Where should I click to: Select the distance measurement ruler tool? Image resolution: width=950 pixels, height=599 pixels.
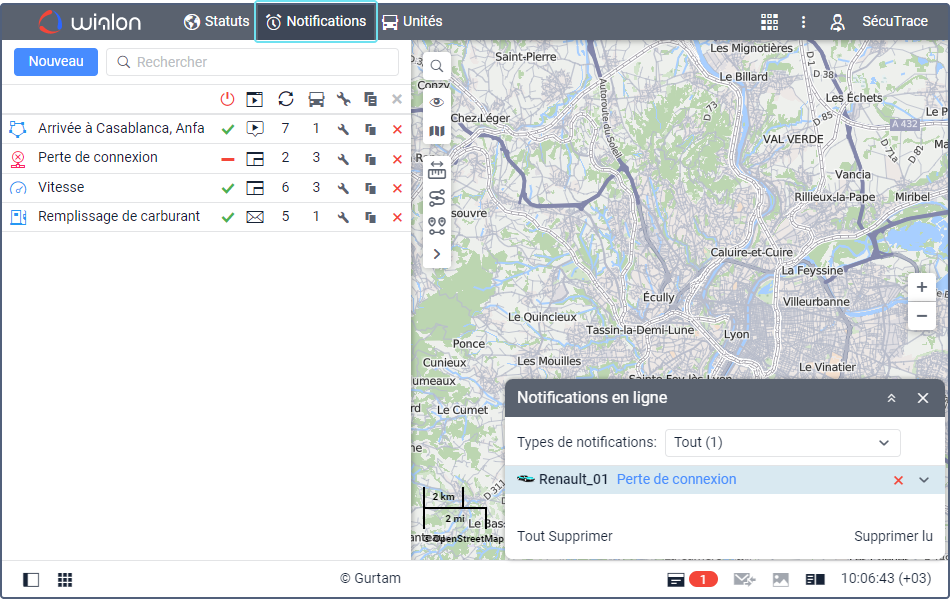tap(437, 171)
